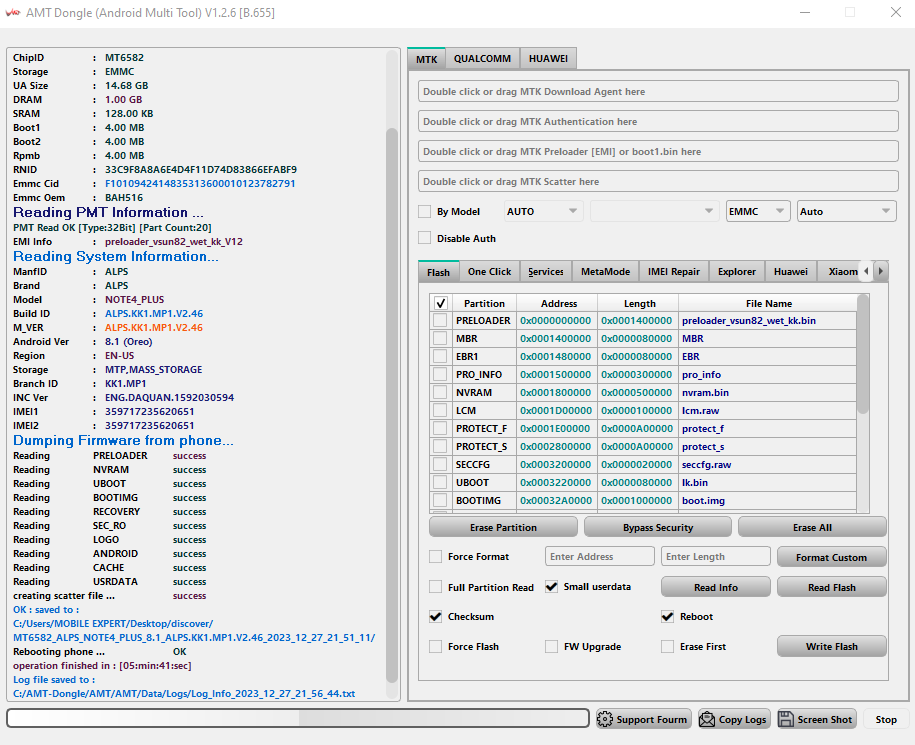Open the AUTO model dropdown
This screenshot has width=915, height=745.
543,212
